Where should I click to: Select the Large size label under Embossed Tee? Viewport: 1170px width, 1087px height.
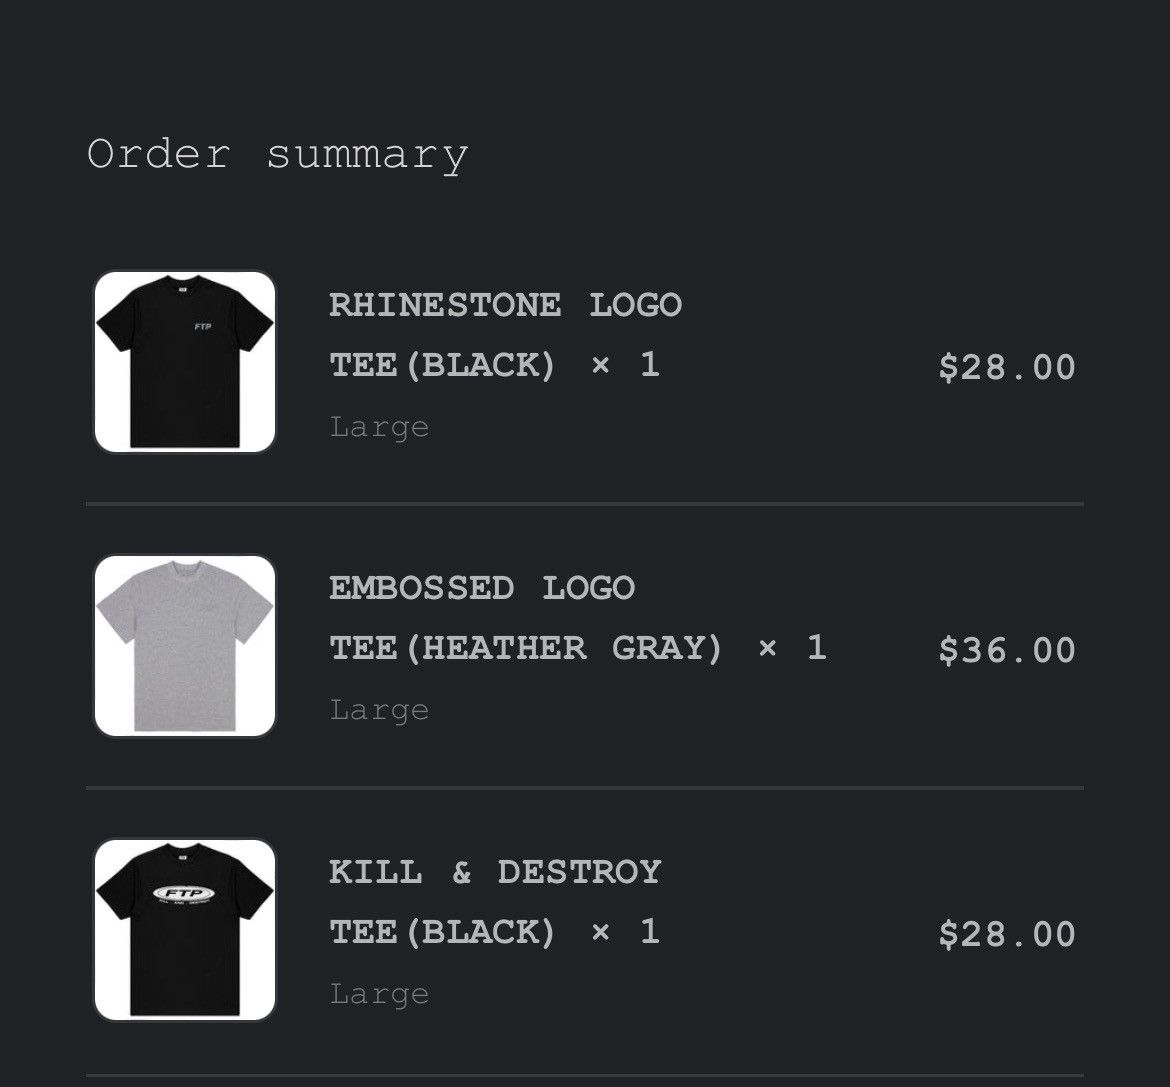click(379, 710)
